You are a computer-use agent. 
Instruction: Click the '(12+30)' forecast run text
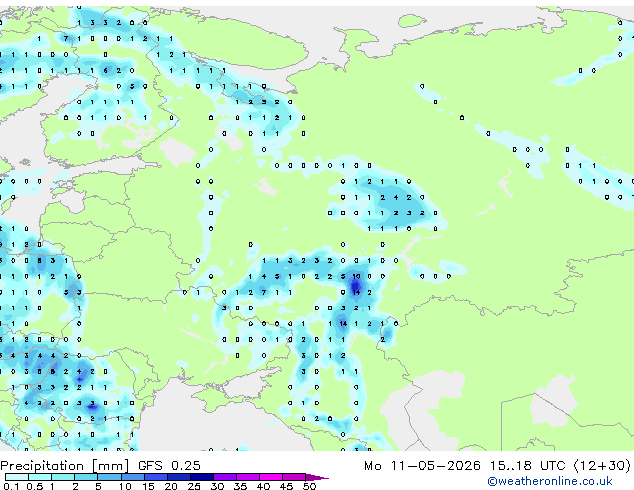tap(602, 465)
